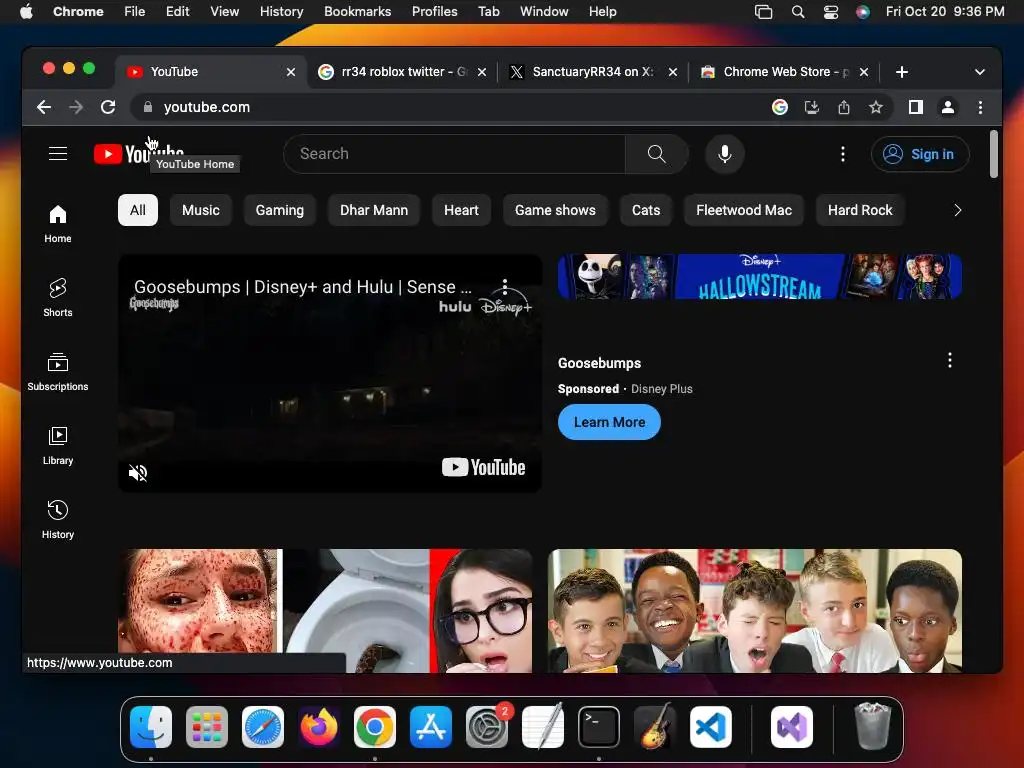Open Finder from the Dock

click(151, 727)
